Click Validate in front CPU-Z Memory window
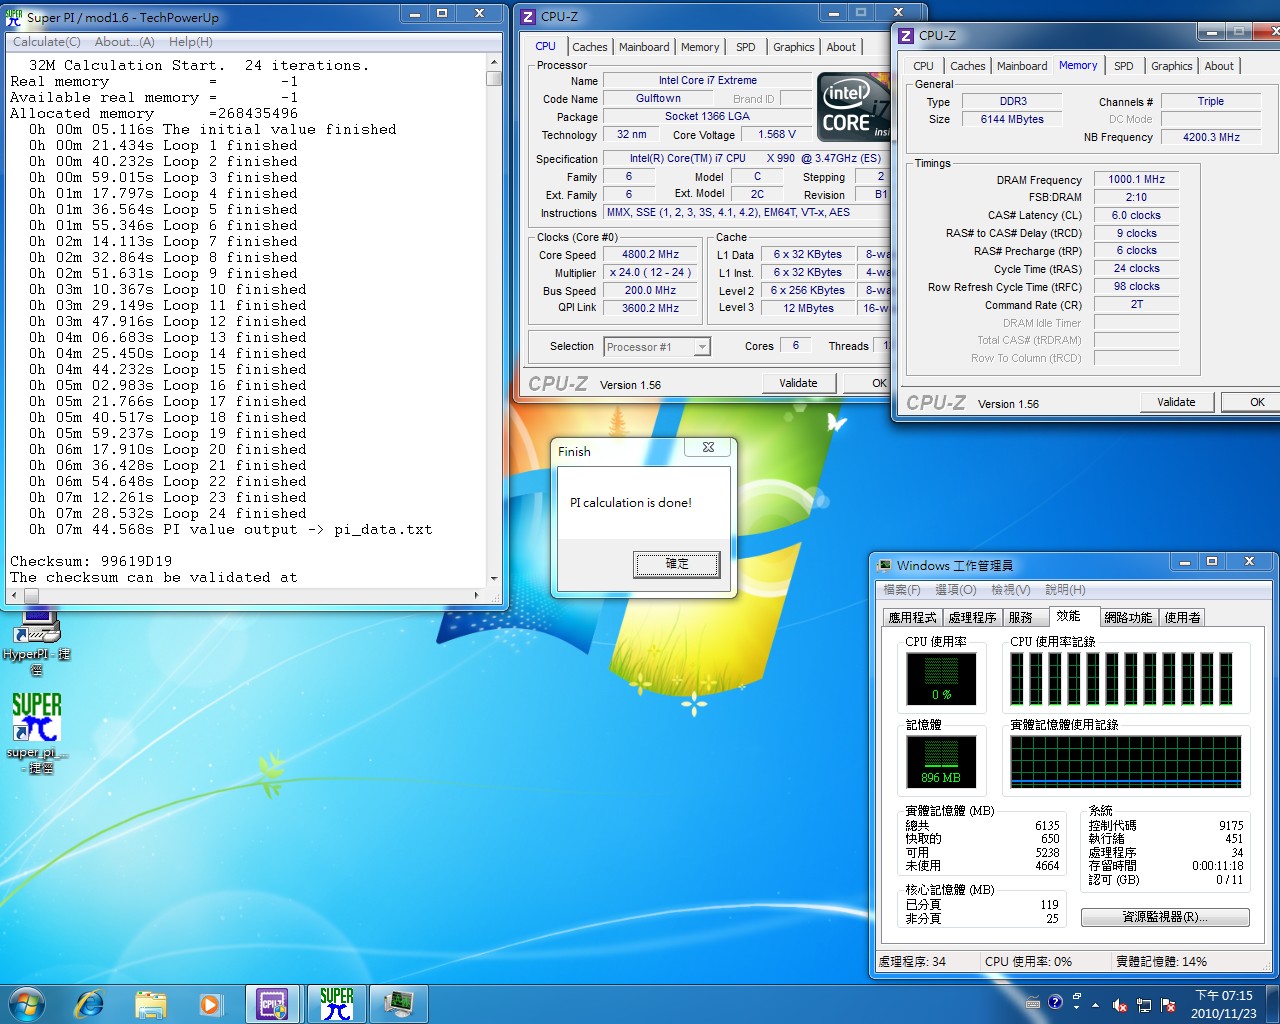Screen dimensions: 1280x1024 (1176, 402)
